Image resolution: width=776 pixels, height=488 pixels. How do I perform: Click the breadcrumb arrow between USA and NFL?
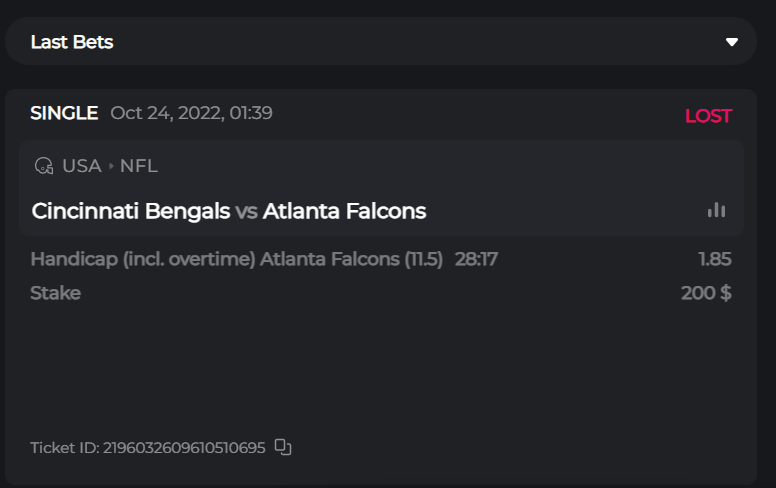tap(111, 166)
